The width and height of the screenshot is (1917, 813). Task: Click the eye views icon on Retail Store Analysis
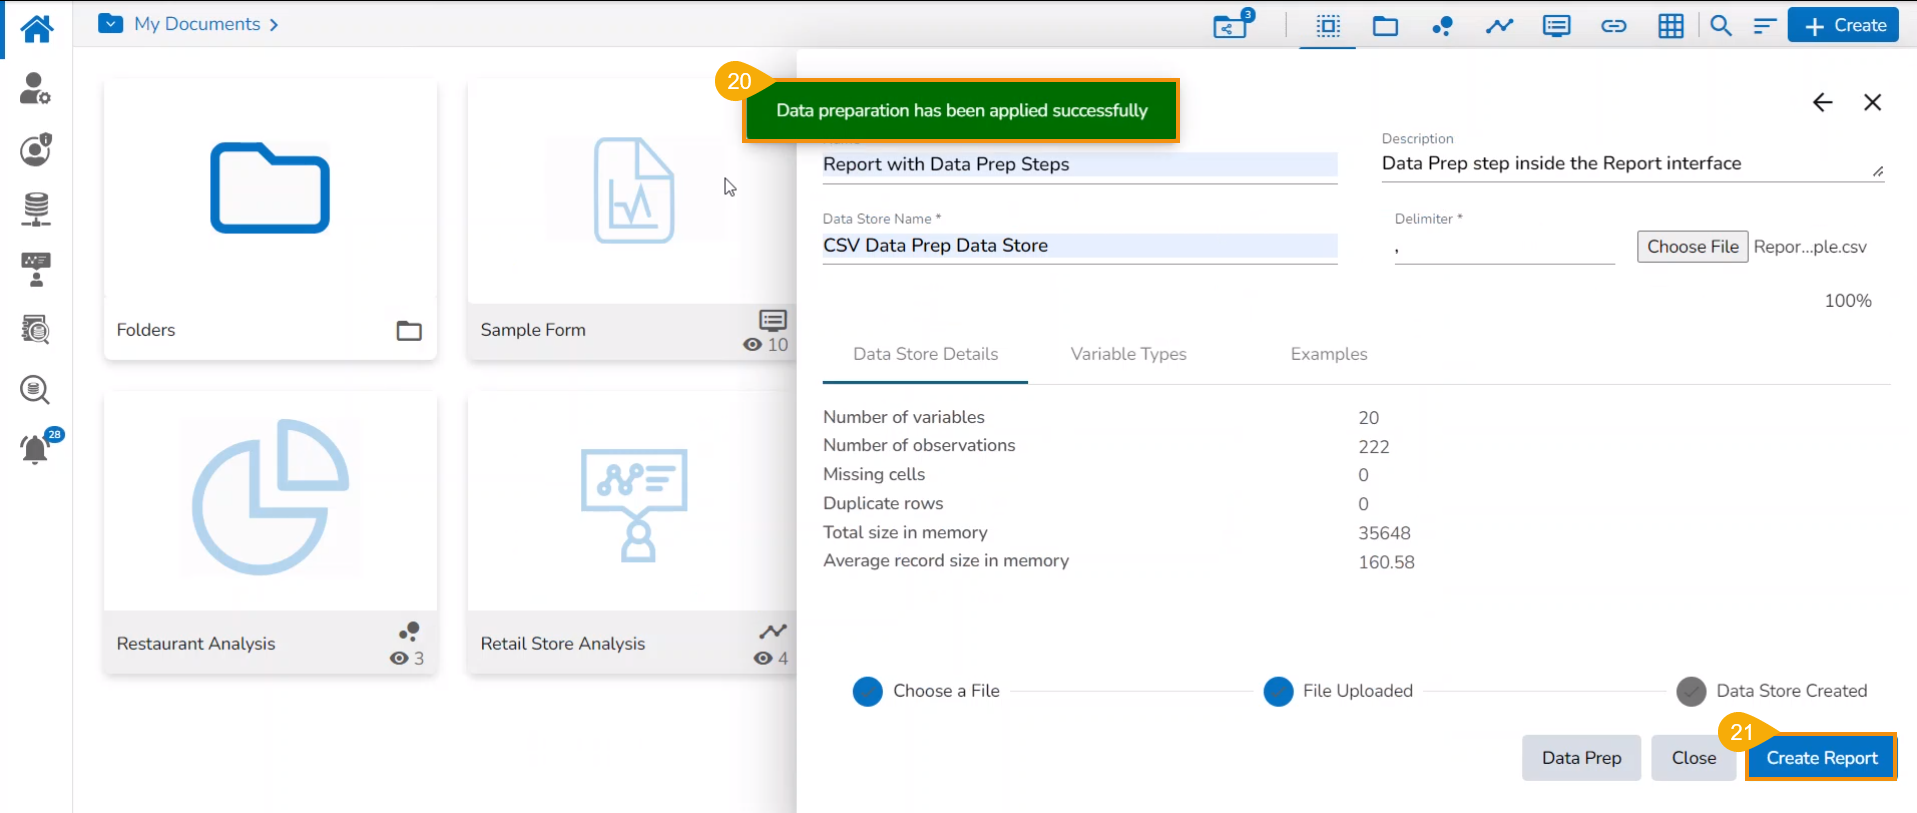click(x=763, y=658)
